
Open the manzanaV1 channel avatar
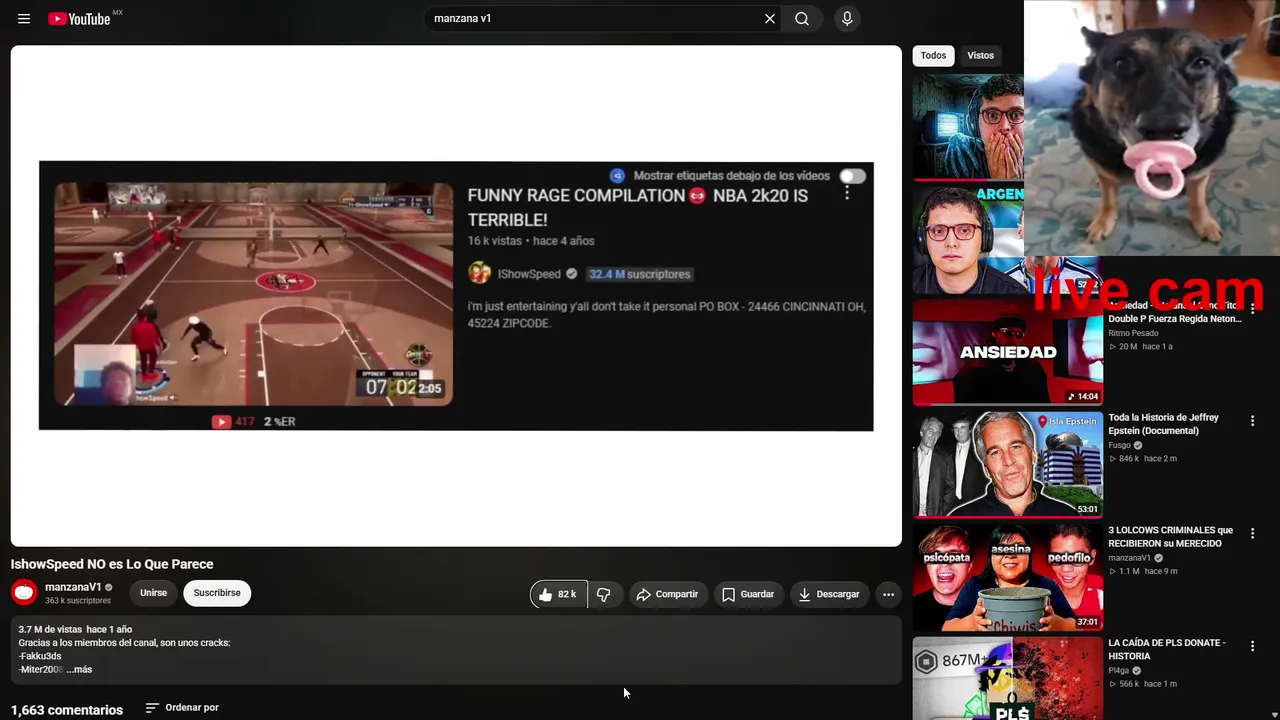tap(24, 593)
